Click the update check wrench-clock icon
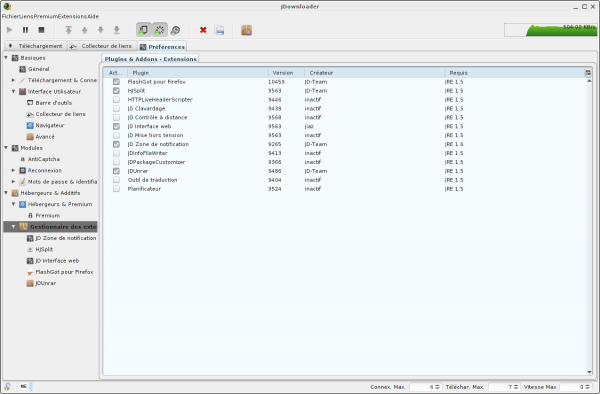The width and height of the screenshot is (600, 394). (x=175, y=30)
